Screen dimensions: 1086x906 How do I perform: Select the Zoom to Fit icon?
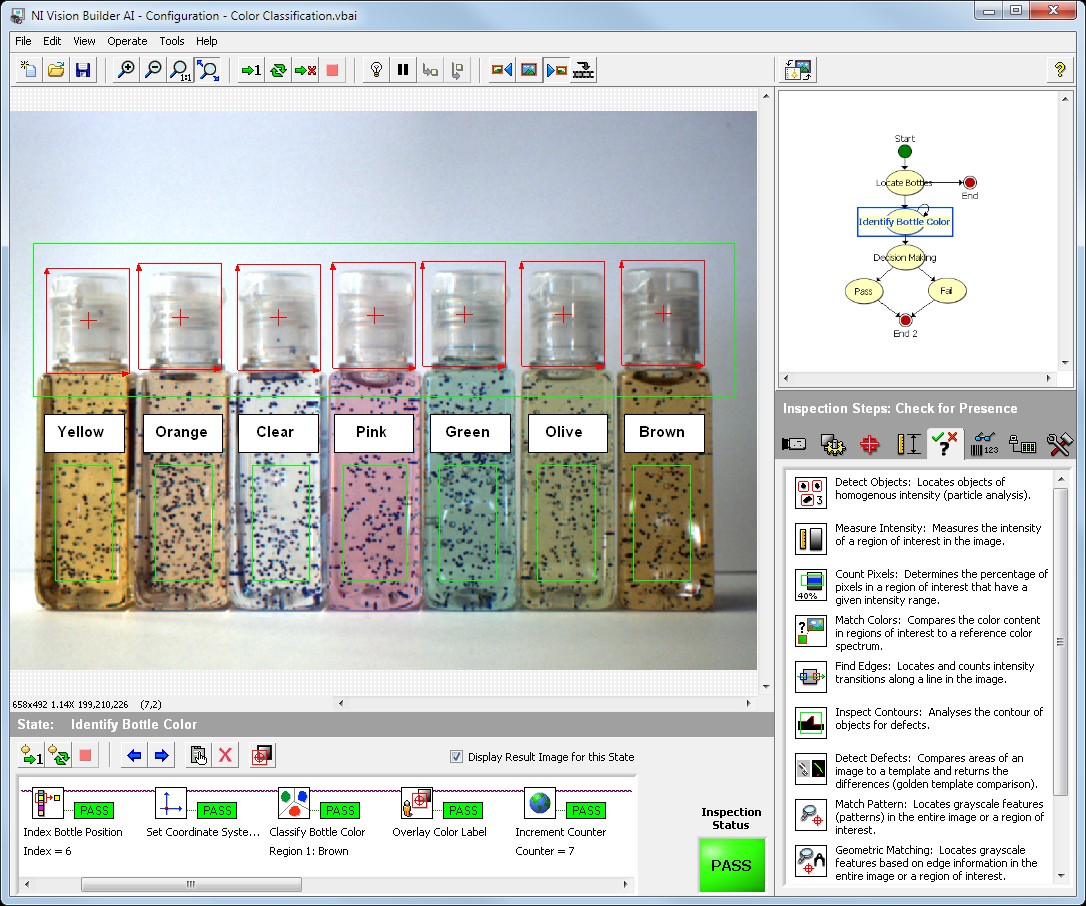(207, 70)
